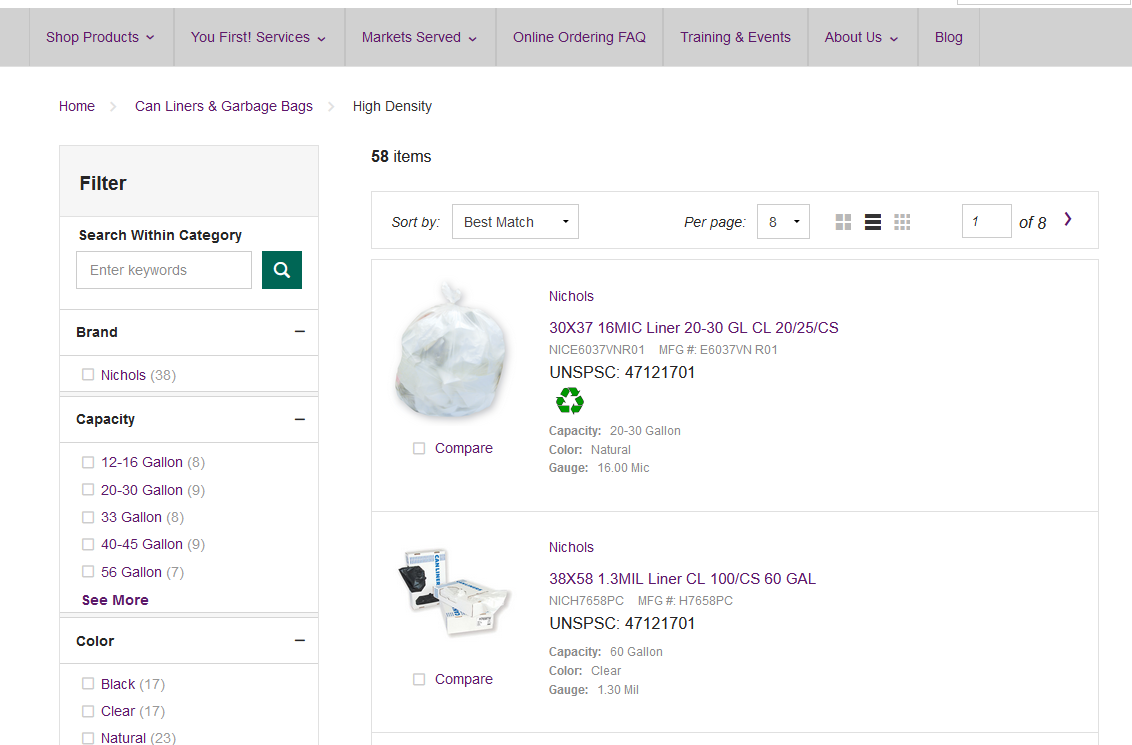The height and width of the screenshot is (745, 1132).
Task: Click Nichols brand above 38X58 liner
Action: pyautogui.click(x=571, y=547)
